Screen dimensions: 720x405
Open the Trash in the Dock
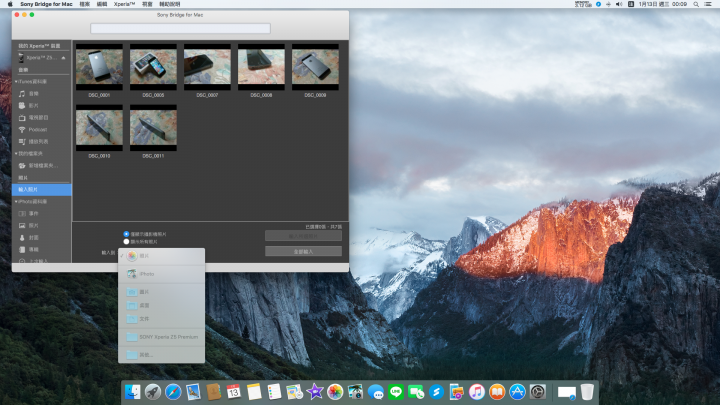coord(587,392)
